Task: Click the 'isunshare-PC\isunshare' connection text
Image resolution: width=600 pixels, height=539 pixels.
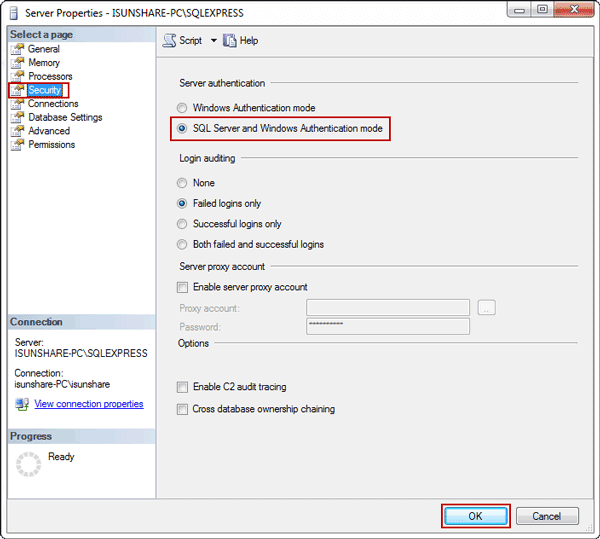Action: 62,384
